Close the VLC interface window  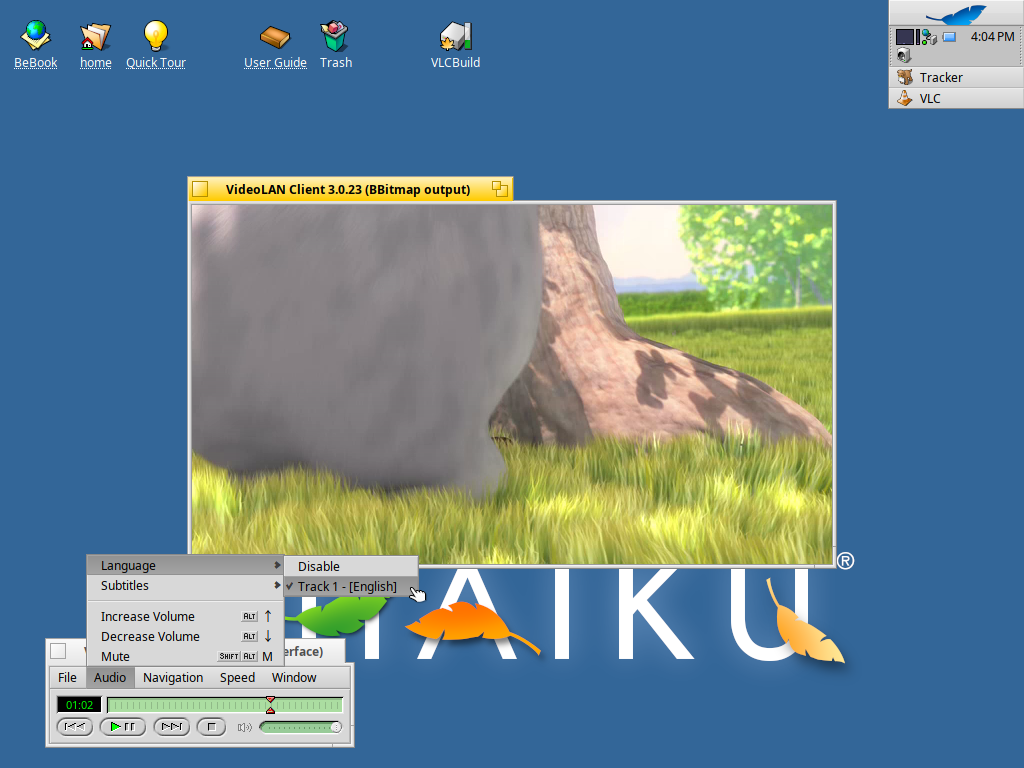coord(58,651)
